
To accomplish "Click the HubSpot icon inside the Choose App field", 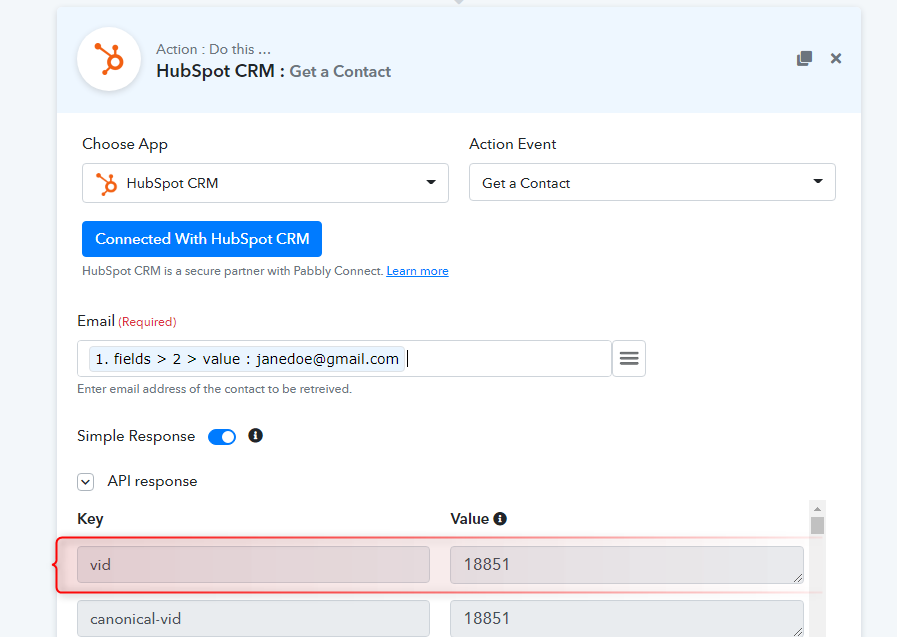I will point(106,184).
